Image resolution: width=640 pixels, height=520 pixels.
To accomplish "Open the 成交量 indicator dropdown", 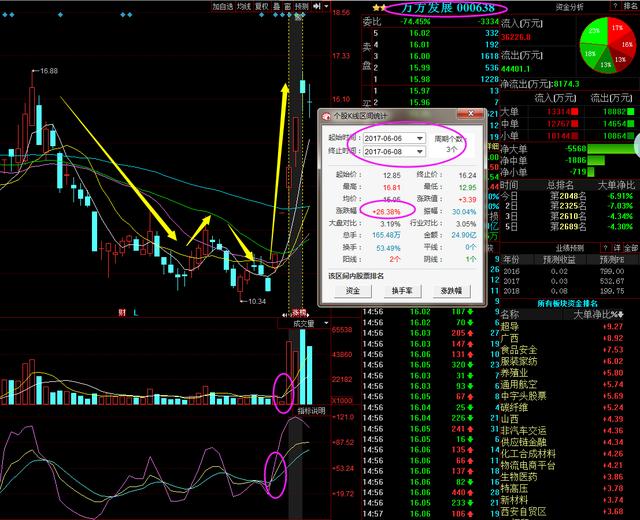I will [326, 324].
